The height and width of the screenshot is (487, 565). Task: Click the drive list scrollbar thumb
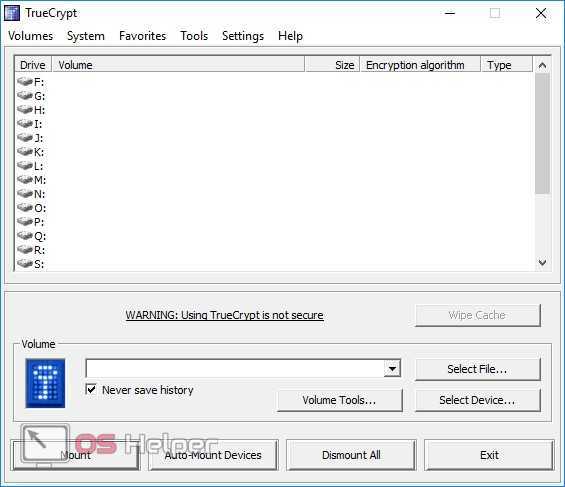[542, 134]
